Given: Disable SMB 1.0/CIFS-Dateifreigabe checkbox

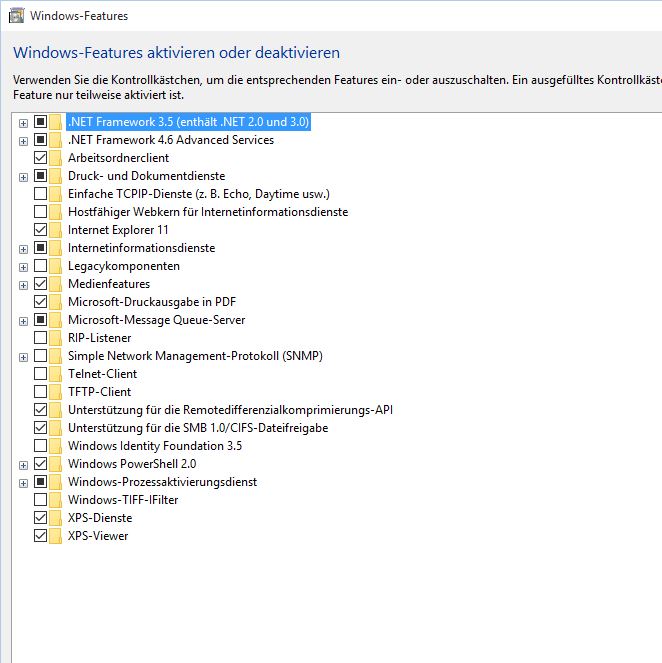Looking at the screenshot, I should 41,427.
